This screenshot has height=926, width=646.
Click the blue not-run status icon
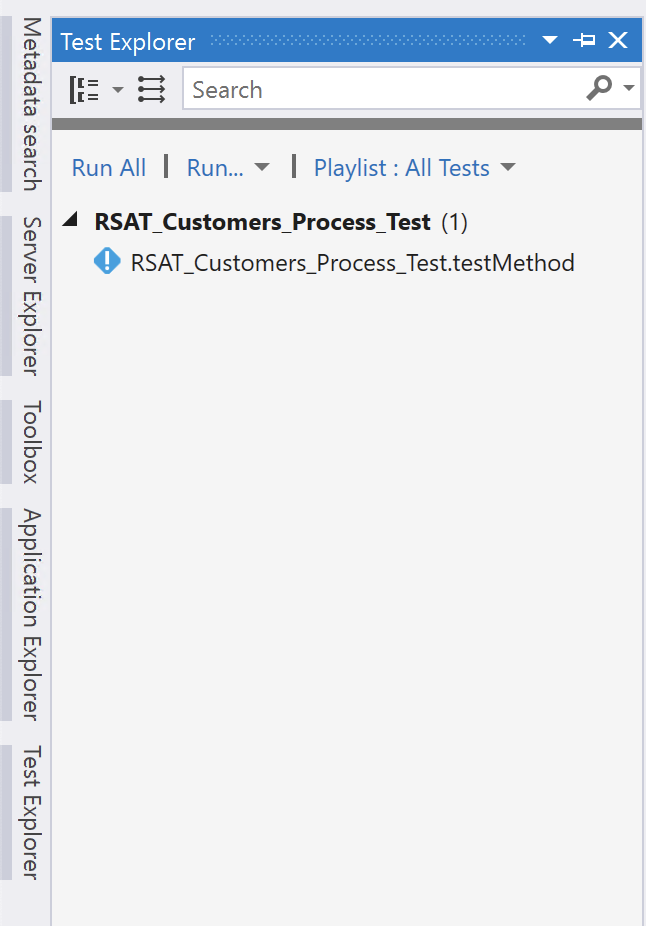[x=107, y=262]
